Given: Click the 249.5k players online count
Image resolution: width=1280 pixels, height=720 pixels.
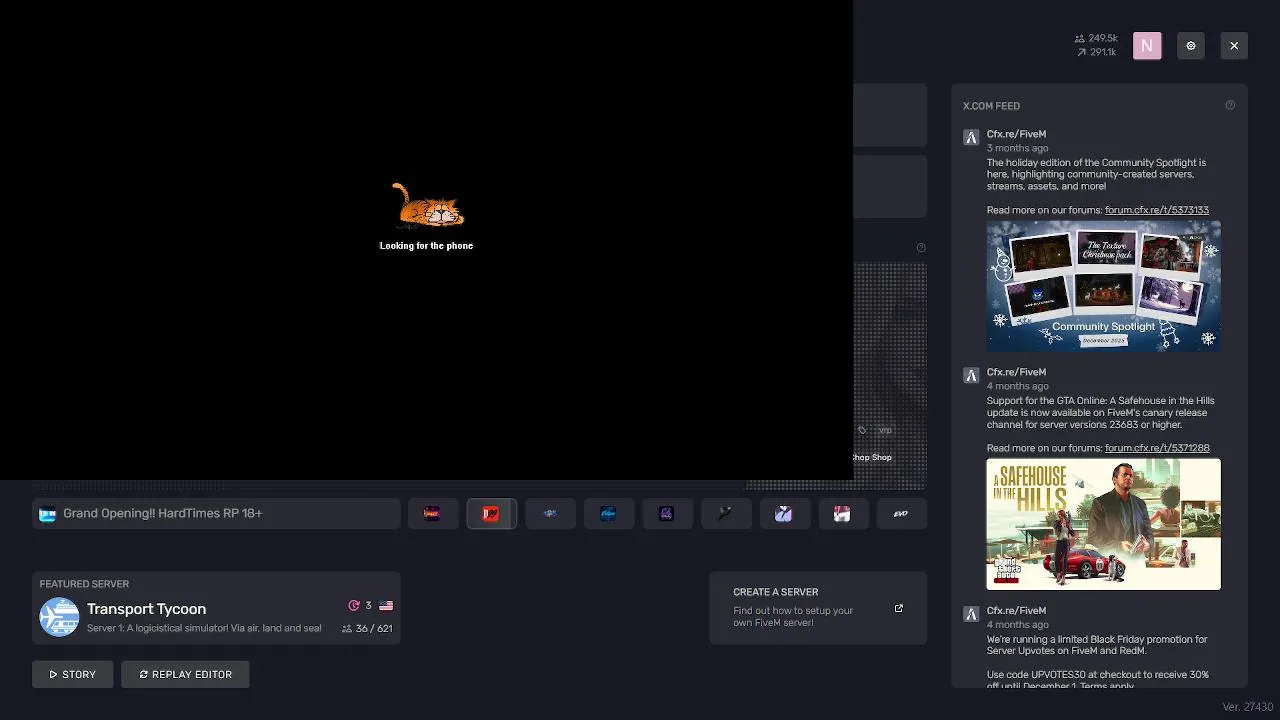Looking at the screenshot, I should click(1096, 38).
